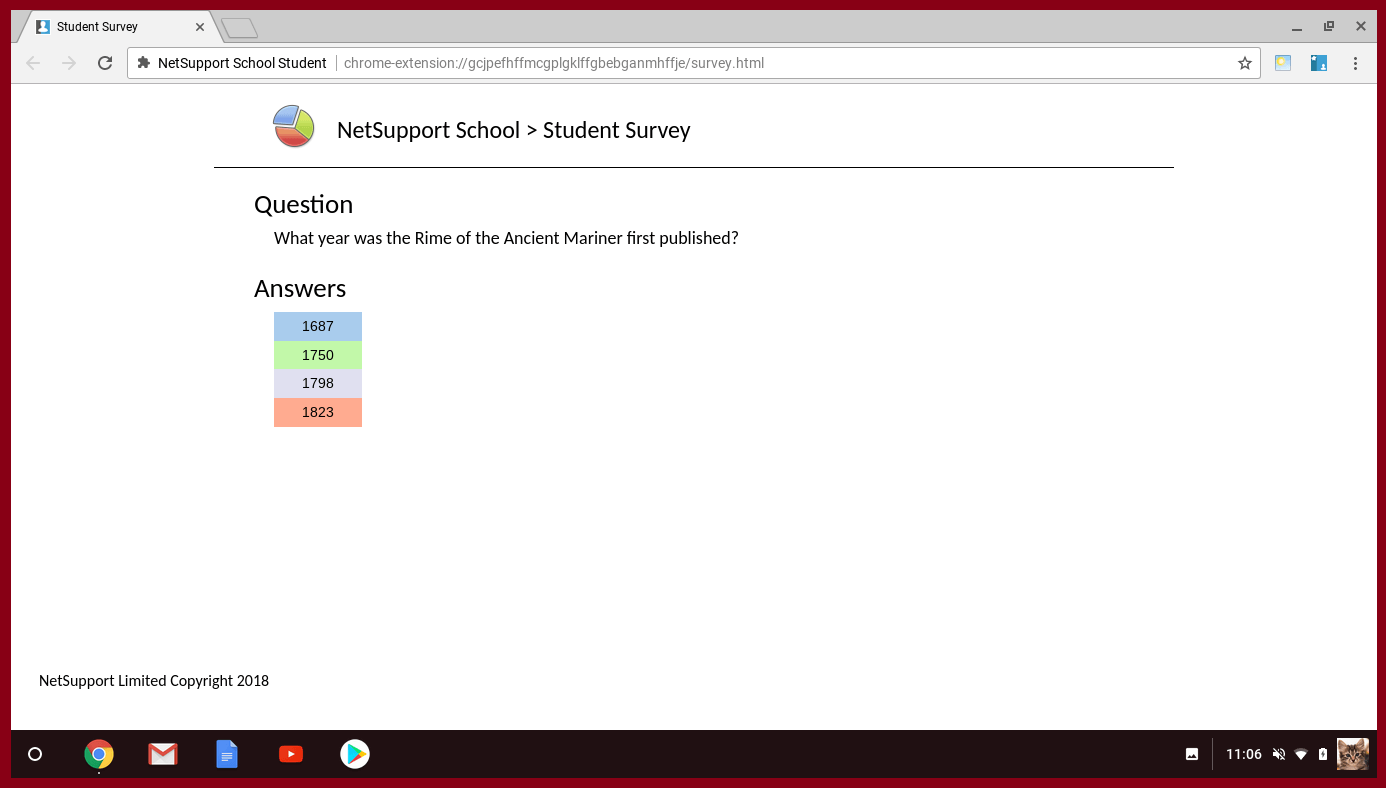Close the Student Survey tab
Image resolution: width=1386 pixels, height=788 pixels.
(200, 27)
